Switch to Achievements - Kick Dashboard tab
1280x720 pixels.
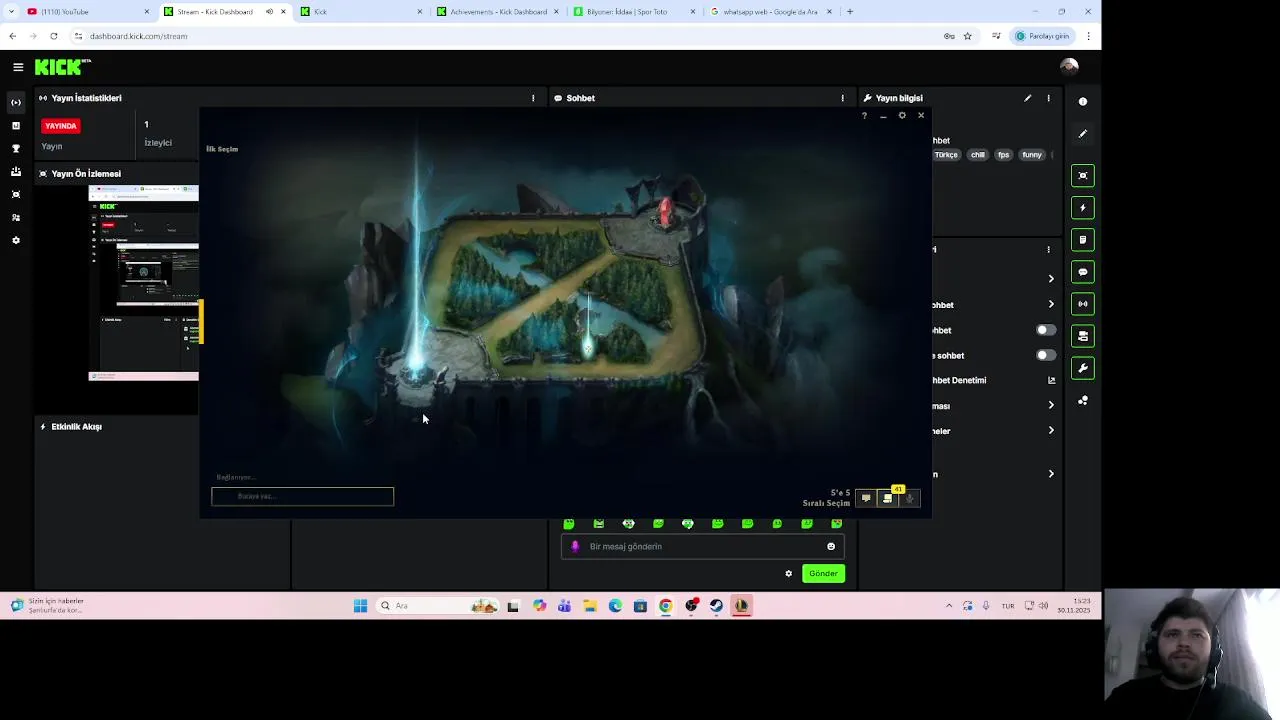pos(498,12)
